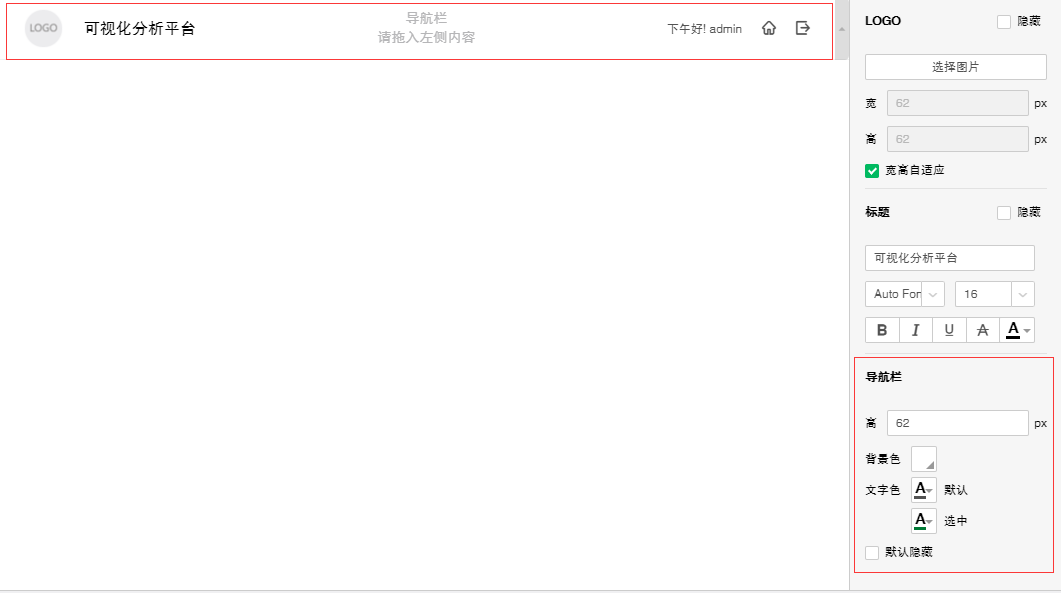Click the logout icon next to home

point(802,28)
